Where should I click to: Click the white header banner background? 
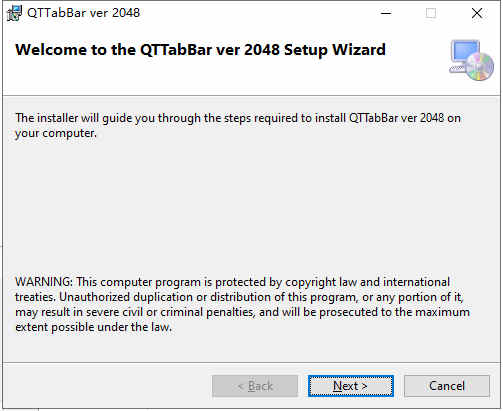[233, 78]
